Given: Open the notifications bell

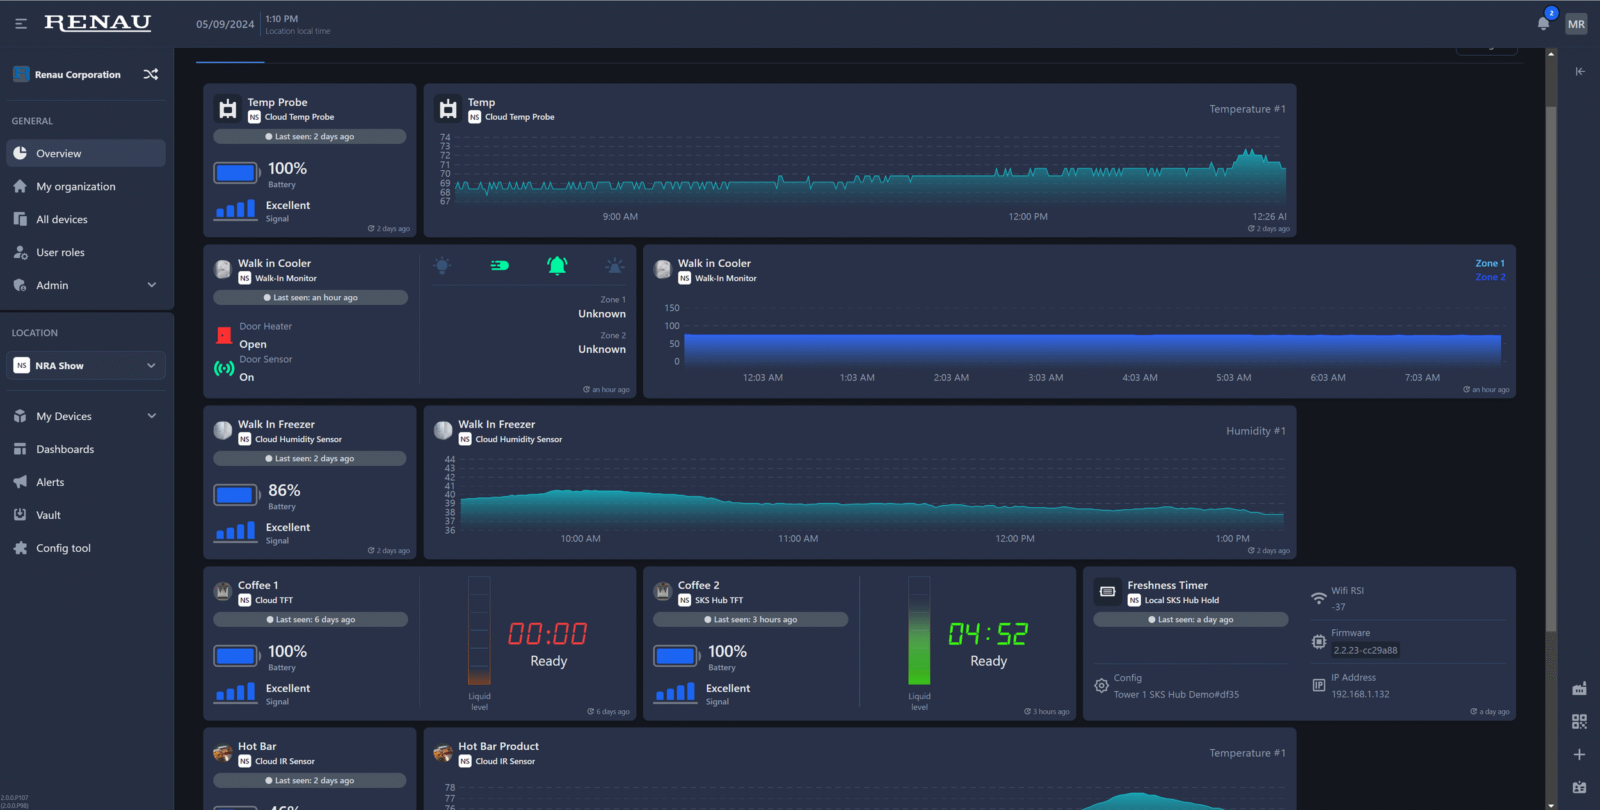Looking at the screenshot, I should pos(1544,24).
